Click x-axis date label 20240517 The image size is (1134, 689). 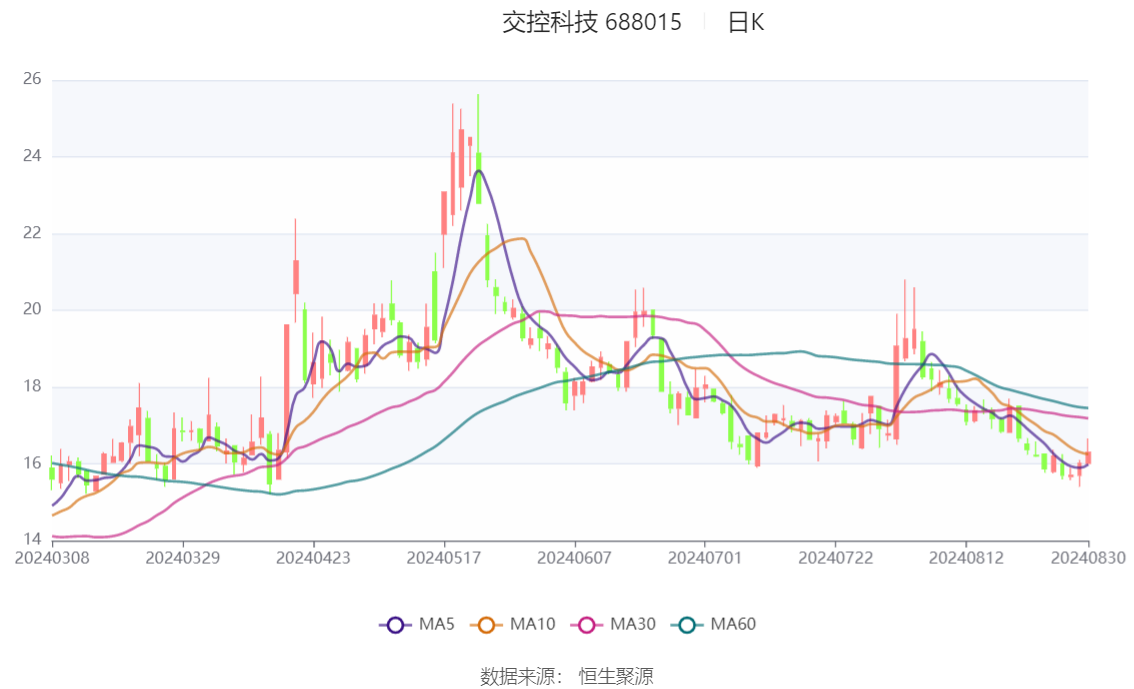(x=444, y=558)
